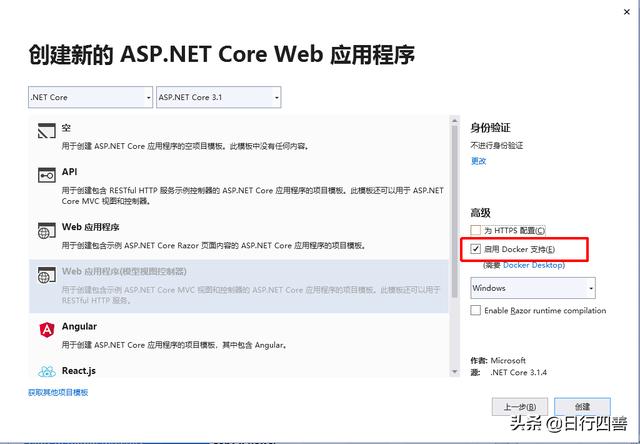Toggle Enable Razor runtime compilation checkbox
Screen dimensions: 640x444
(476, 310)
